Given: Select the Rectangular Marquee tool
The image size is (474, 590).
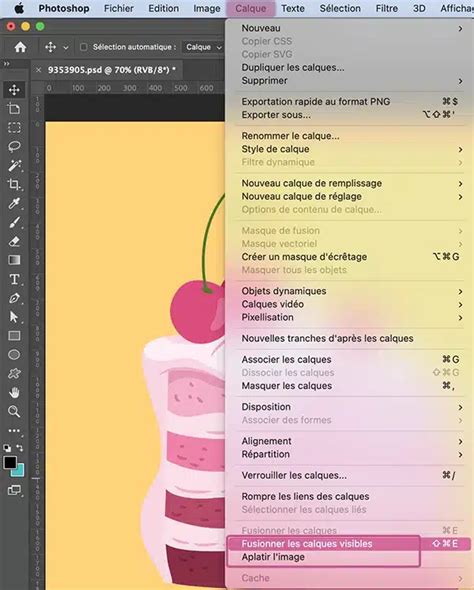Looking at the screenshot, I should click(x=14, y=128).
